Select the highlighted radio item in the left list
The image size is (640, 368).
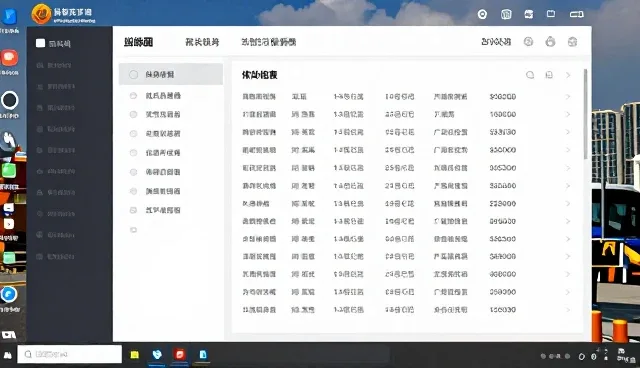(x=171, y=74)
